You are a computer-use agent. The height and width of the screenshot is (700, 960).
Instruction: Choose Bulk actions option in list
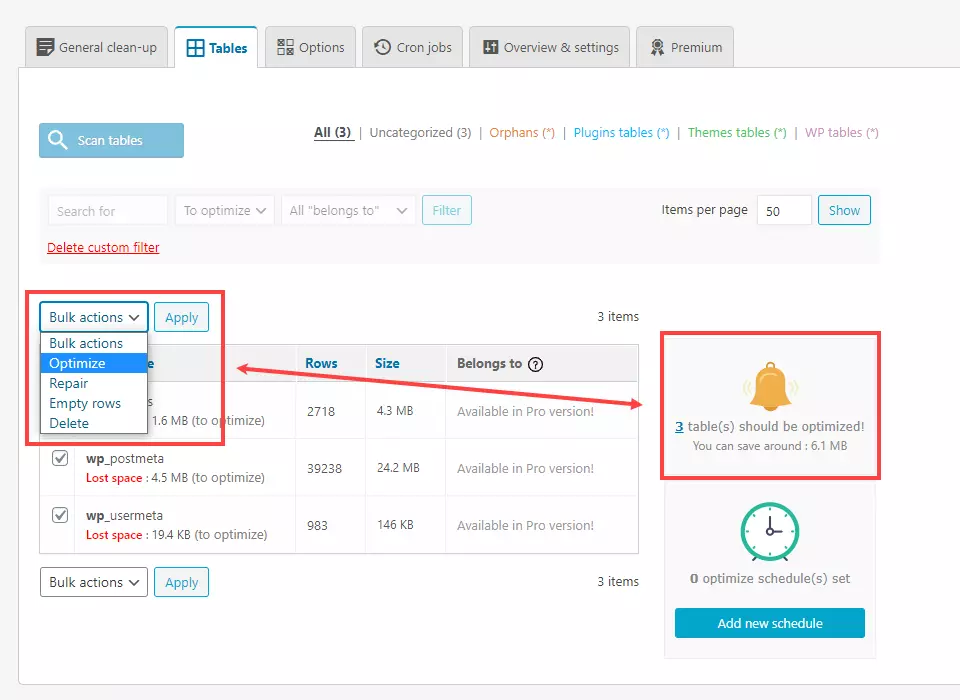(94, 343)
